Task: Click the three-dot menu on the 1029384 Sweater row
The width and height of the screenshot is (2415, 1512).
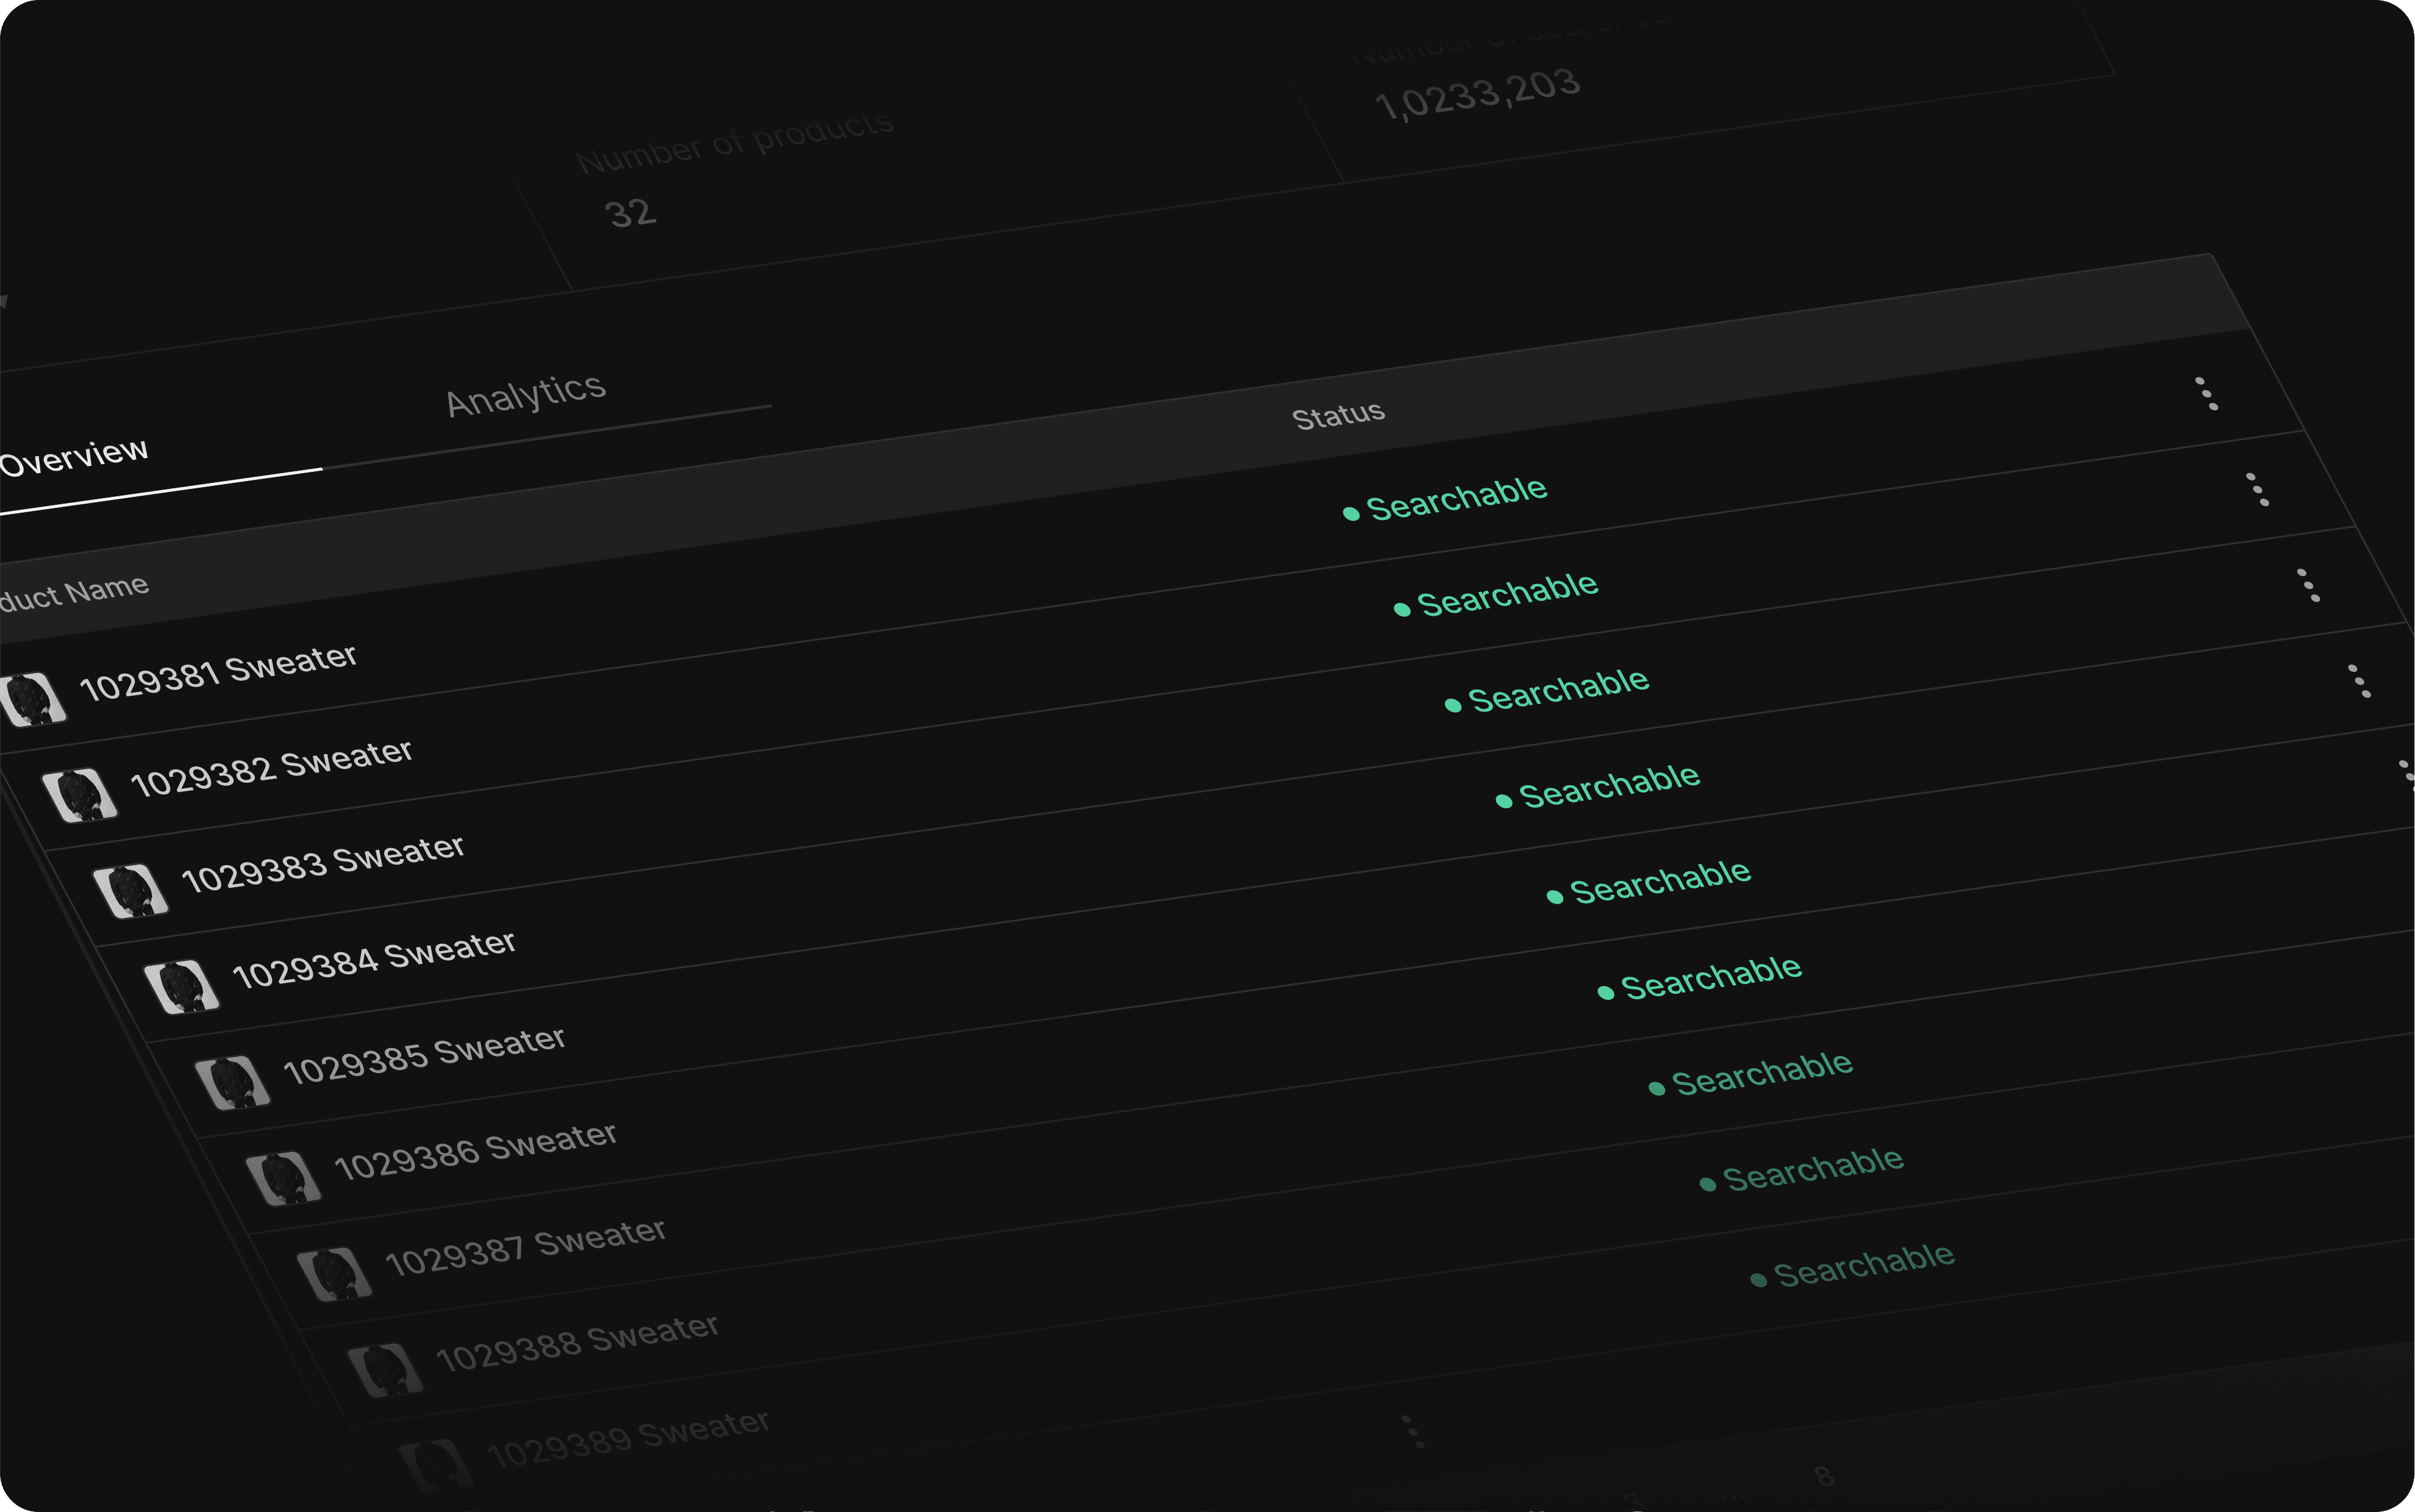Action: pos(2360,681)
